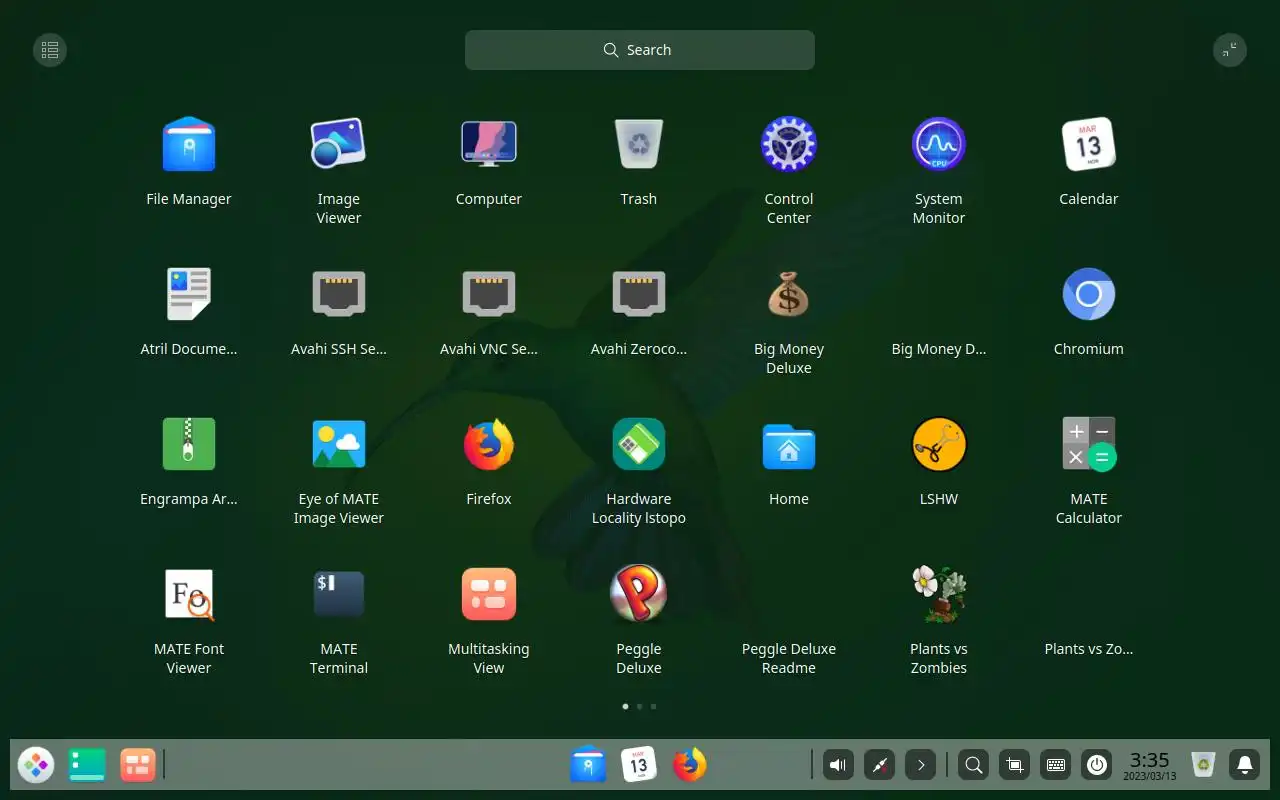The height and width of the screenshot is (800, 1280).
Task: Open MATE Font Viewer
Action: 189,594
